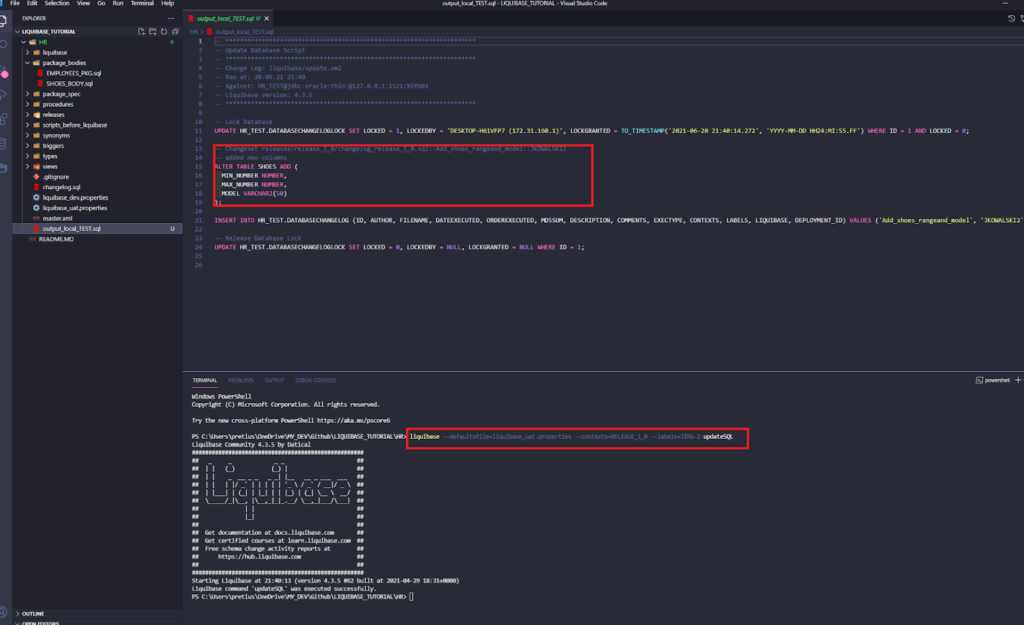Viewport: 1024px width, 625px height.
Task: Click the ALTER TABLE SHOES ADD code line
Action: click(256, 167)
